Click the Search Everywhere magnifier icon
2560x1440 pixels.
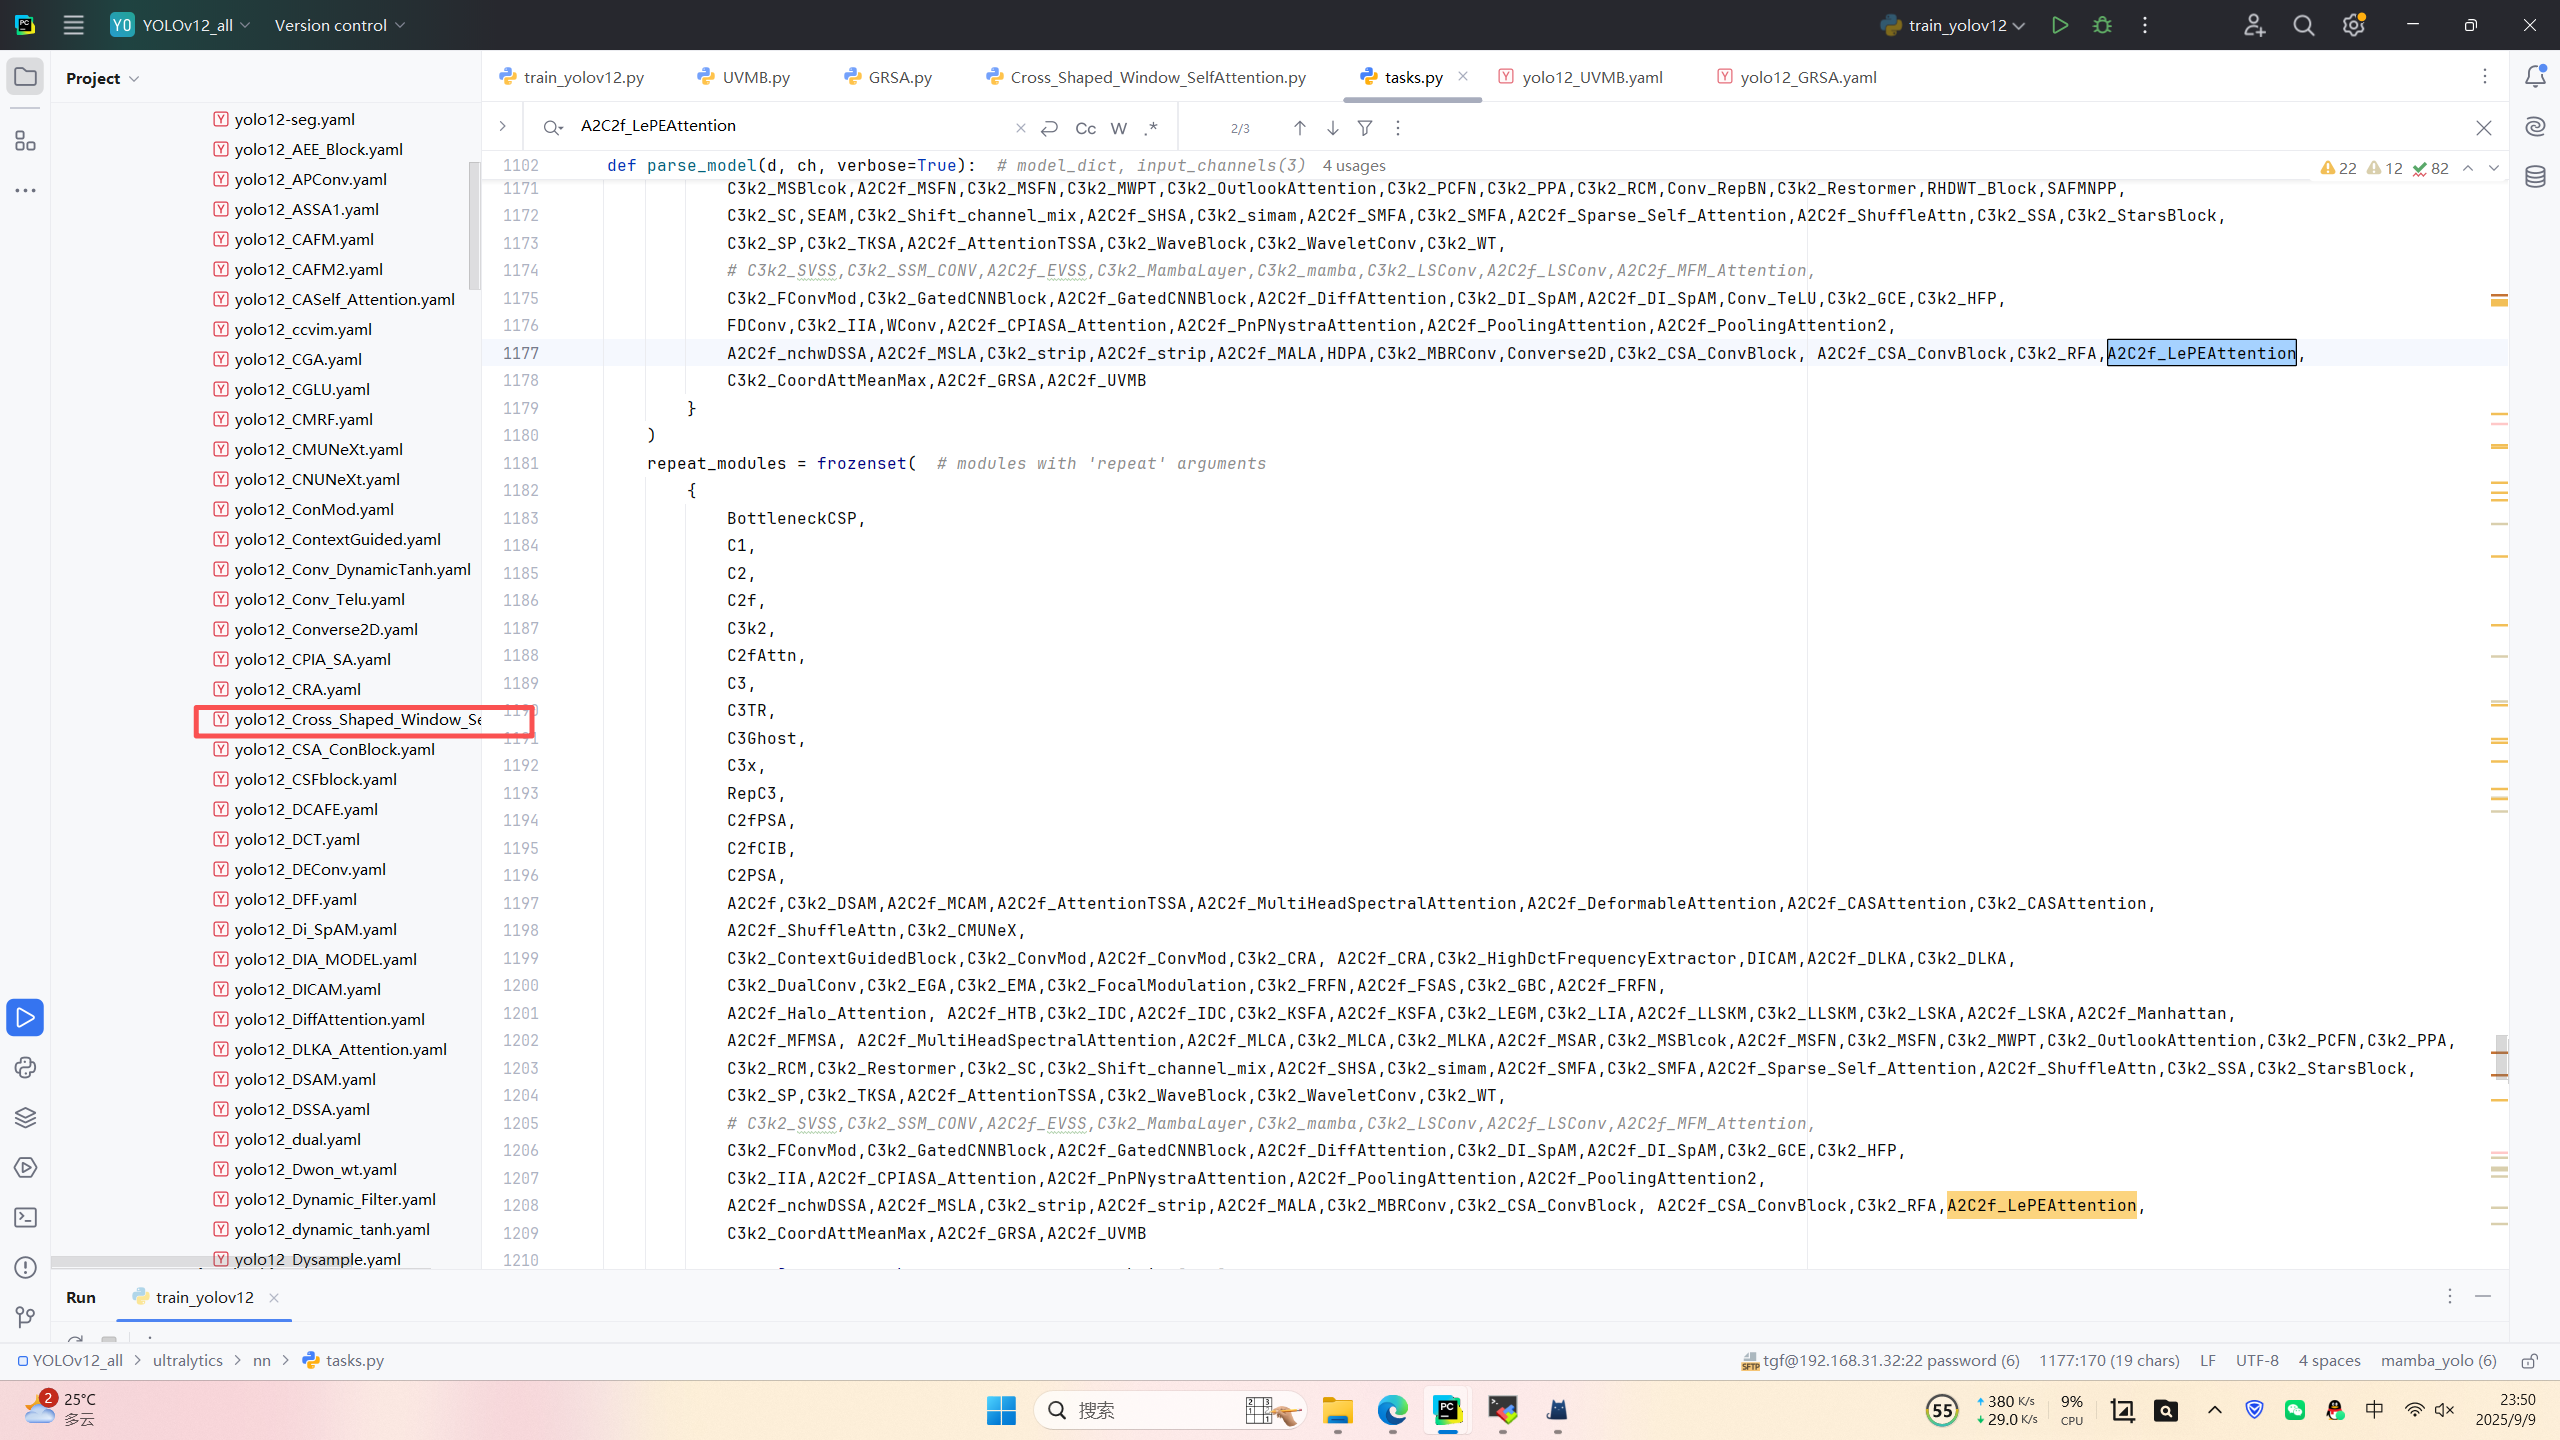coord(2304,25)
